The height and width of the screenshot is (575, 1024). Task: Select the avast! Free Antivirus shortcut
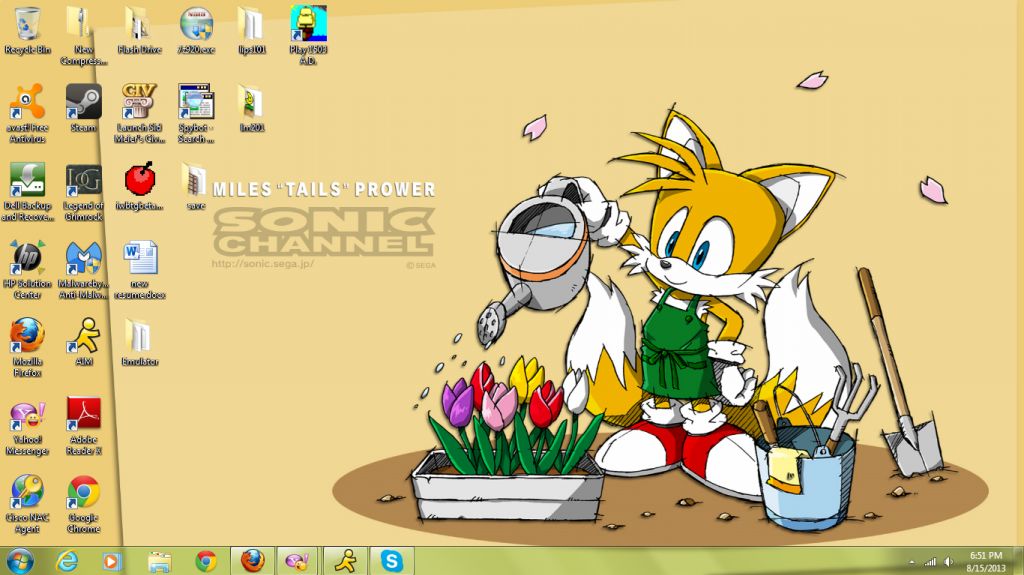pos(27,114)
